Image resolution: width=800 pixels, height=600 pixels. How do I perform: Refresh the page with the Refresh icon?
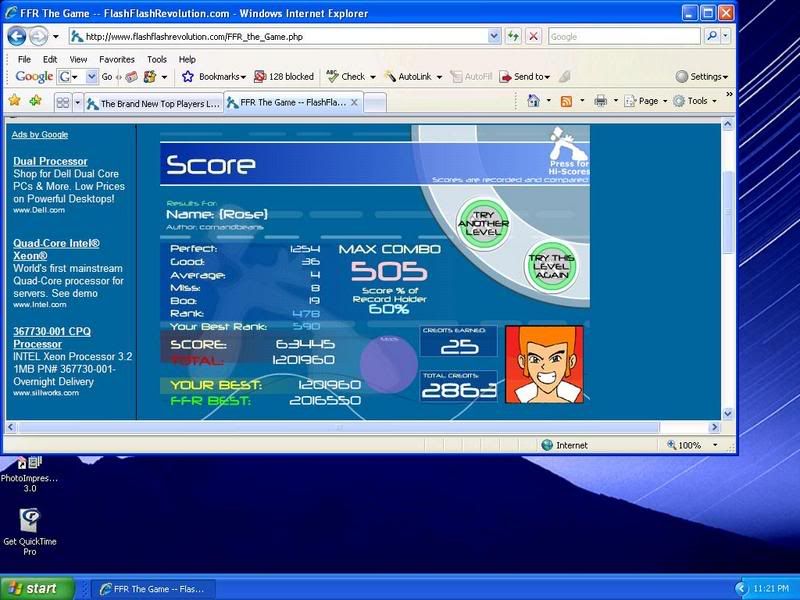click(513, 36)
